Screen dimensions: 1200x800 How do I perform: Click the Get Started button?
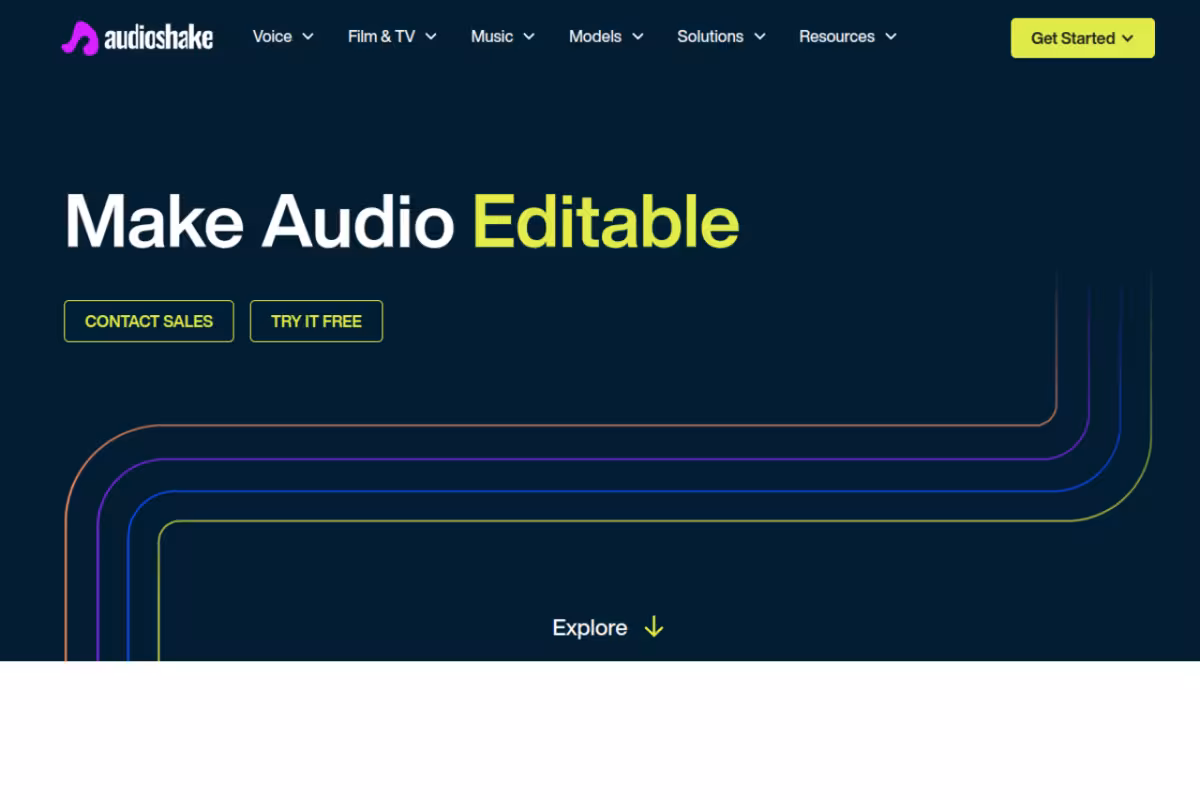tap(1083, 38)
